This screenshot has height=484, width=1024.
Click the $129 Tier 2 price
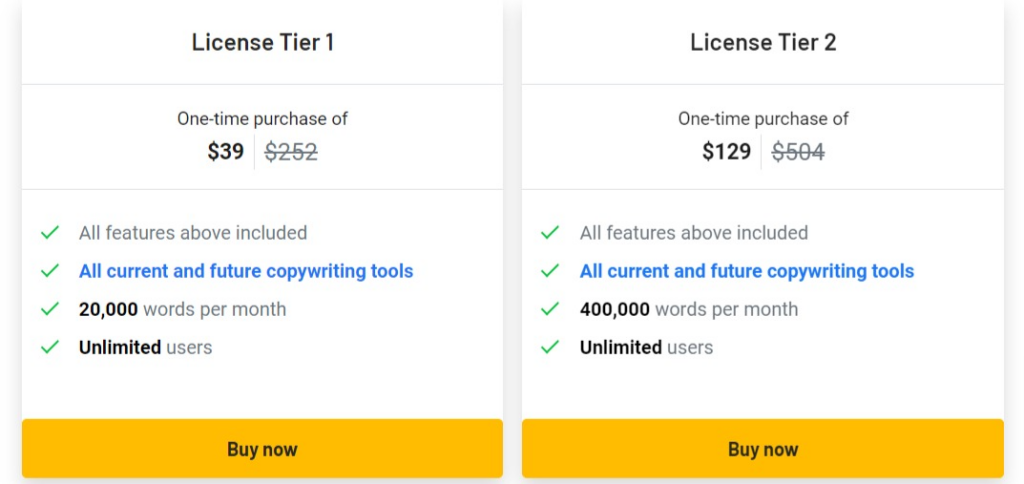click(x=727, y=152)
